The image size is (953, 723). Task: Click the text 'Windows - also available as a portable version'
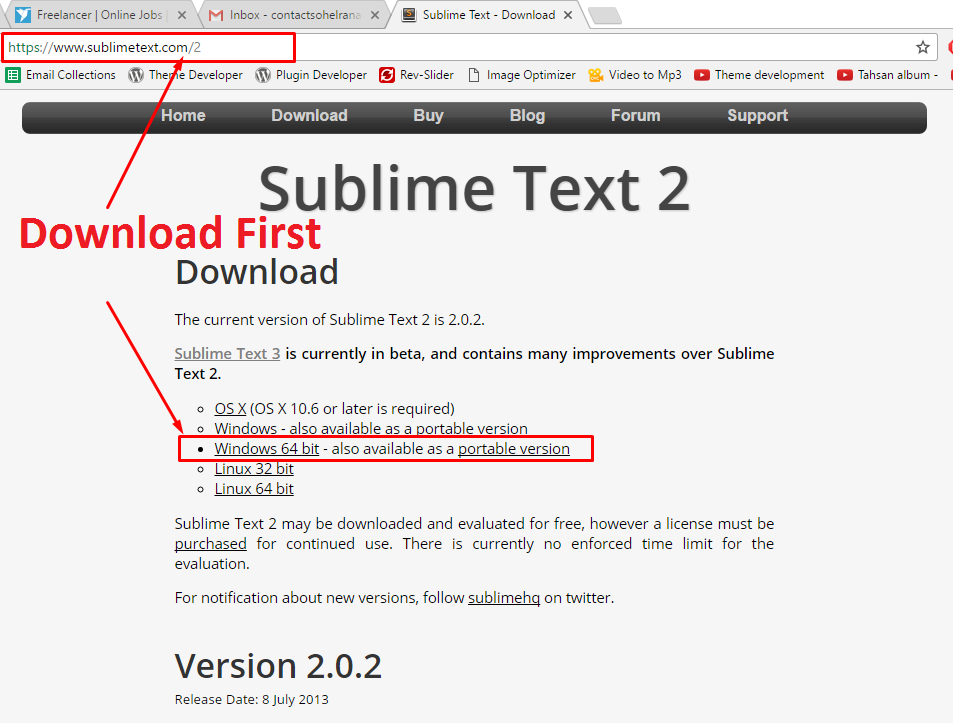[x=371, y=429]
